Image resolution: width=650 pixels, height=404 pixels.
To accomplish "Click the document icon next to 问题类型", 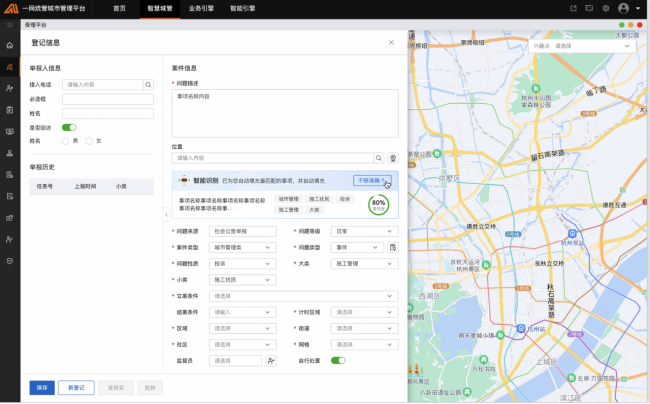I will point(393,247).
